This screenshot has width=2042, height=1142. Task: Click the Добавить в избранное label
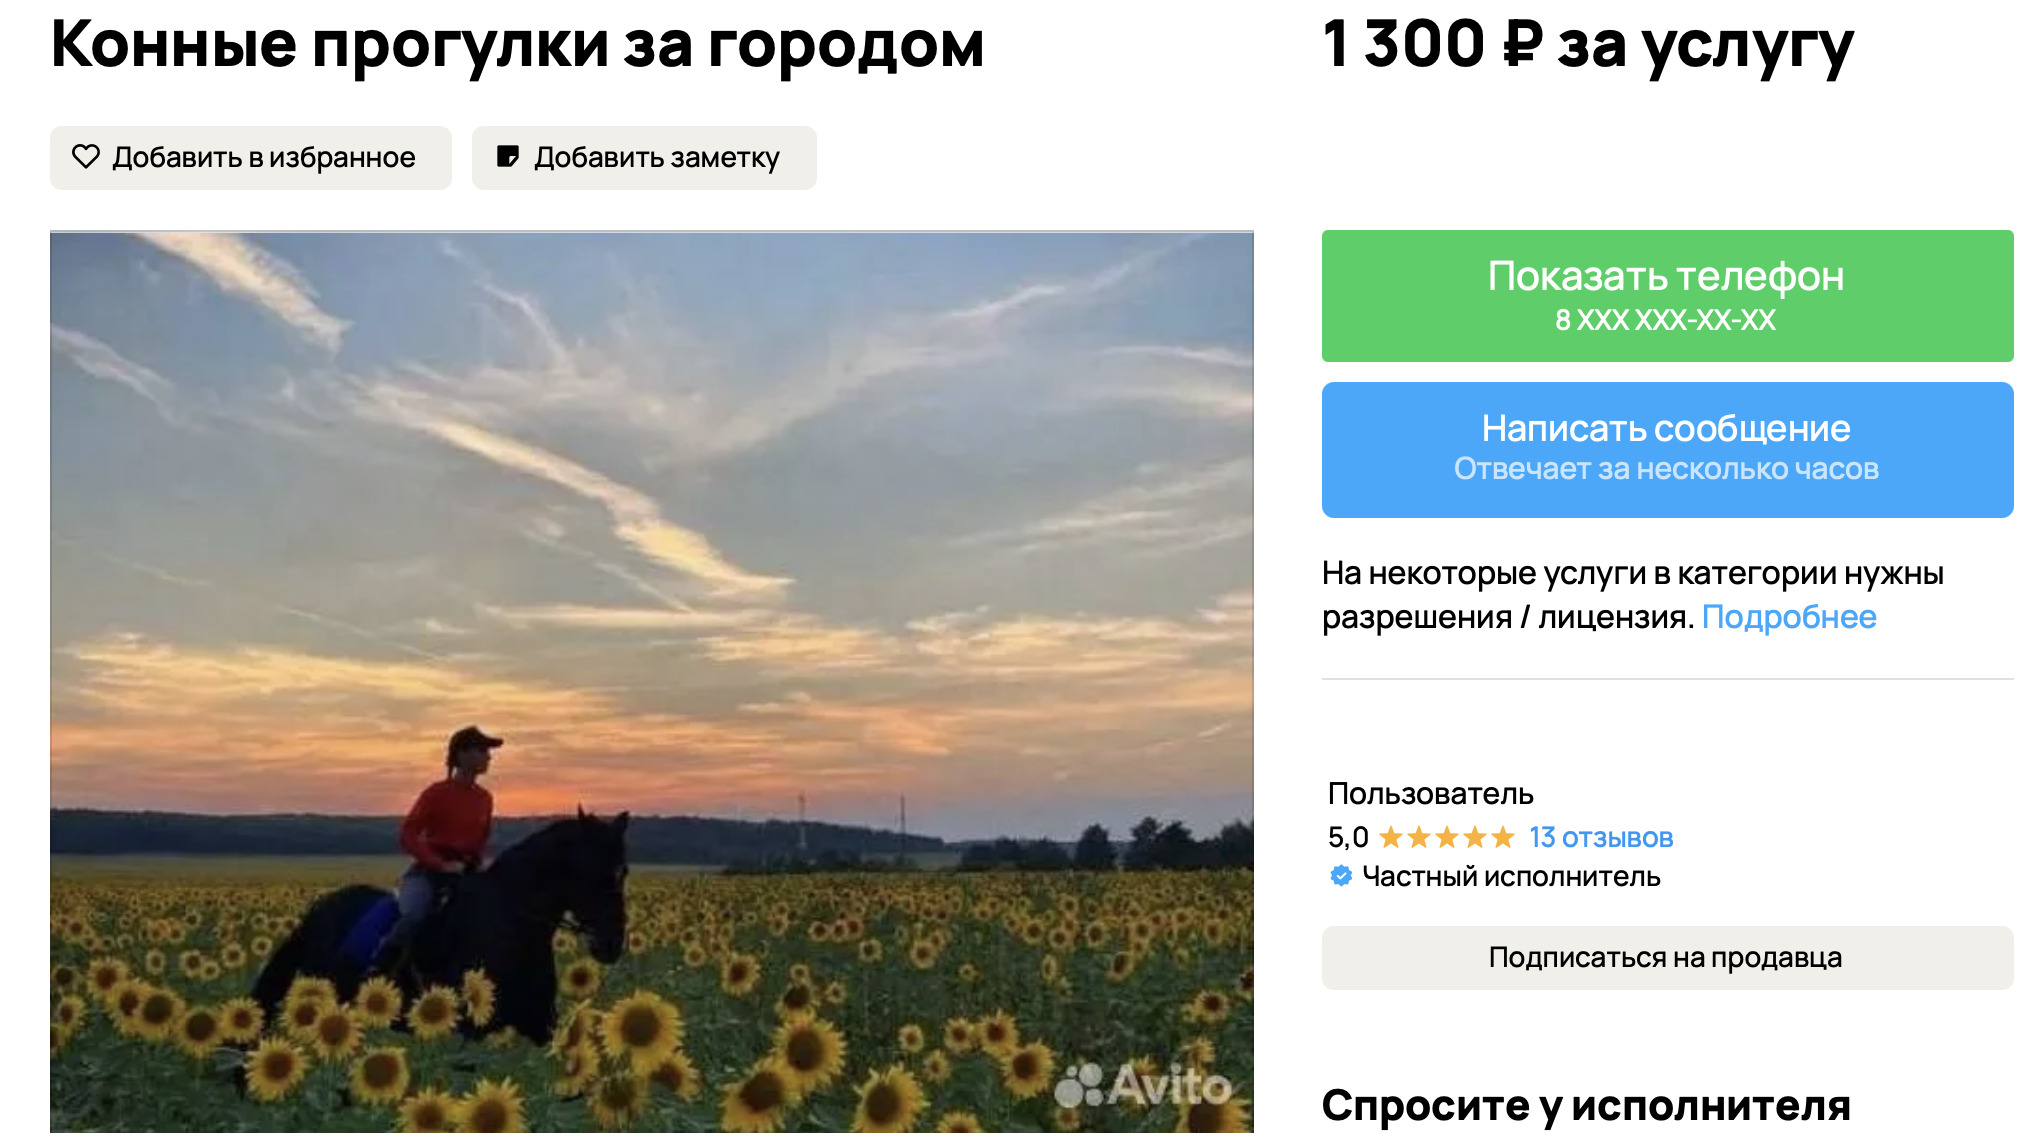coord(264,158)
